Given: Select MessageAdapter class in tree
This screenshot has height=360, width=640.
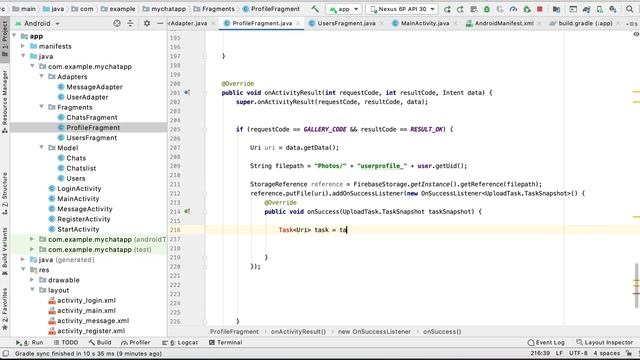Looking at the screenshot, I should (x=94, y=87).
